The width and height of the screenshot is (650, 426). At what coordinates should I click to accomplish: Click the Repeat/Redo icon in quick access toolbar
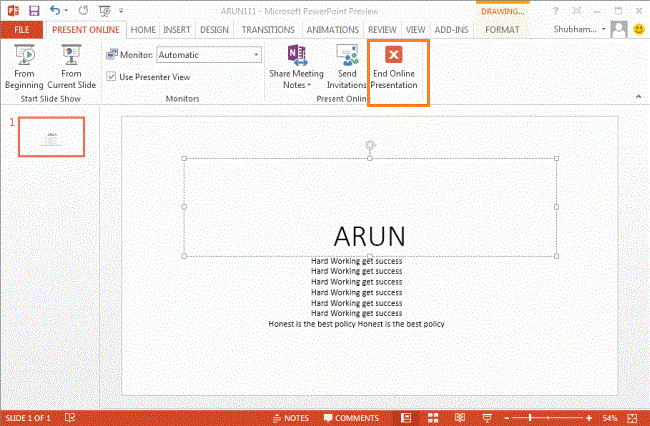pos(83,10)
